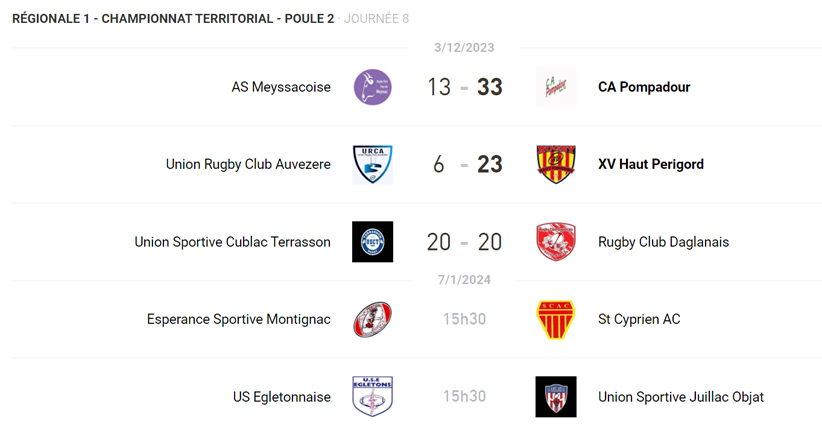Screen dimensions: 822x433
Task: Open the 20 - 20 draw match result
Action: coord(464,242)
